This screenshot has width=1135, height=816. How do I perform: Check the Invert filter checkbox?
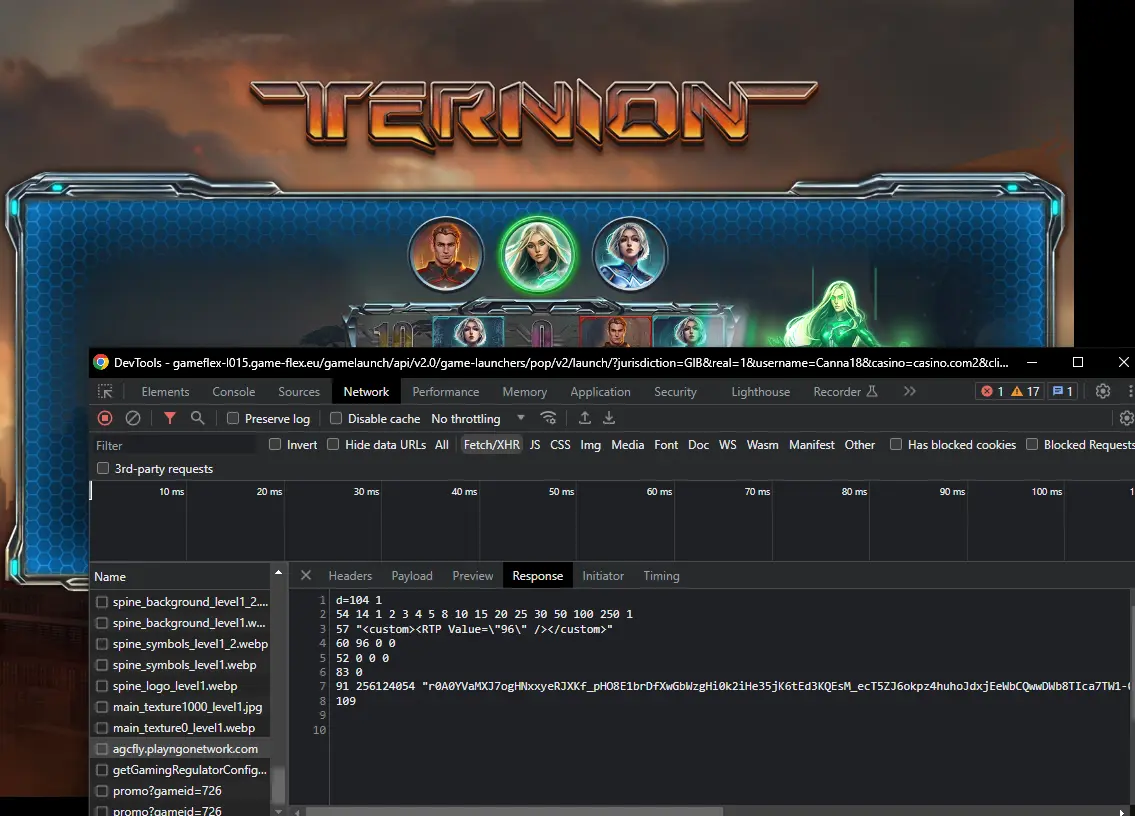tap(275, 444)
